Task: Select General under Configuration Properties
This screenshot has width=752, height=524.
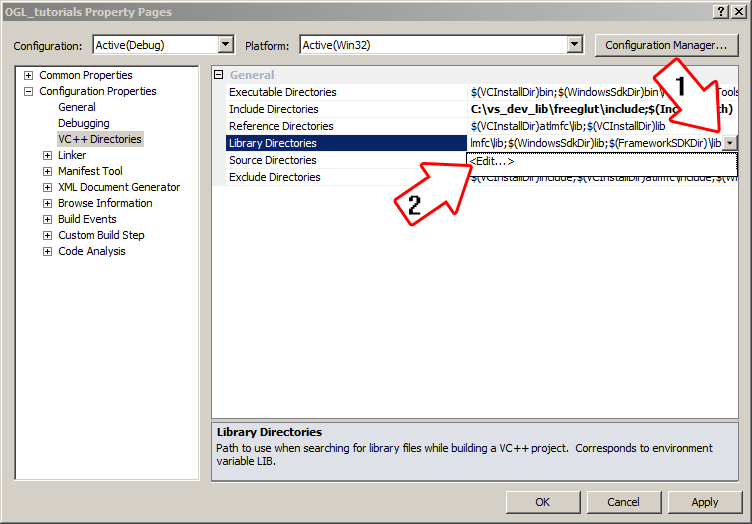Action: coord(77,107)
